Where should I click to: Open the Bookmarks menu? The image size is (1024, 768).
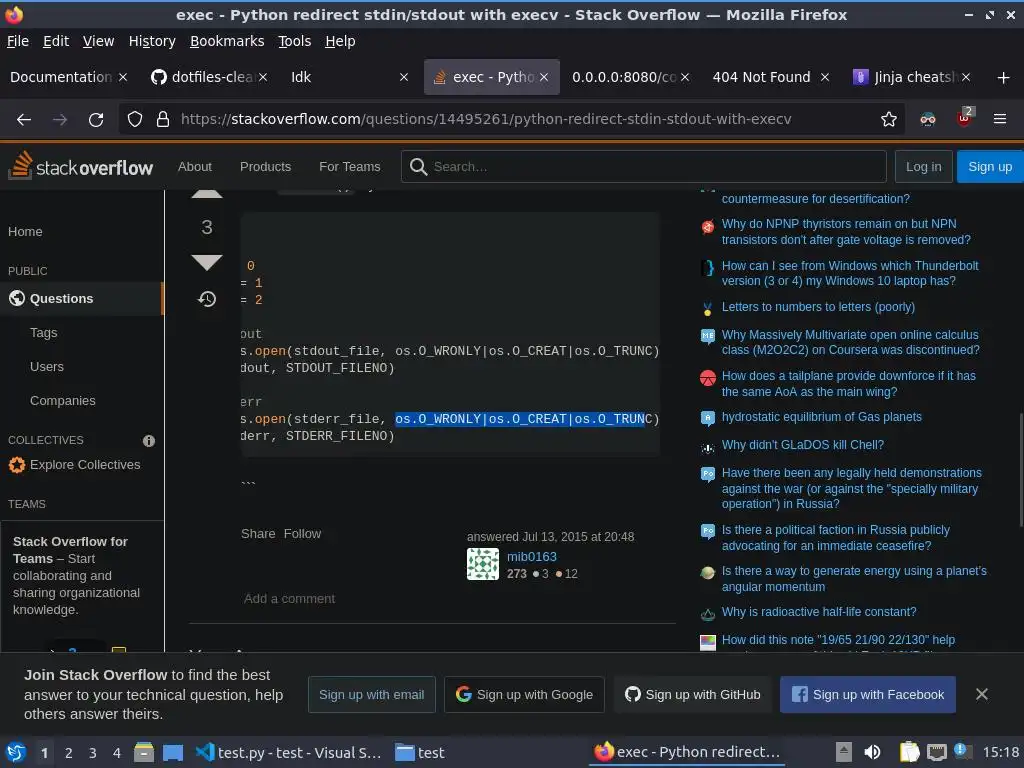tap(227, 41)
